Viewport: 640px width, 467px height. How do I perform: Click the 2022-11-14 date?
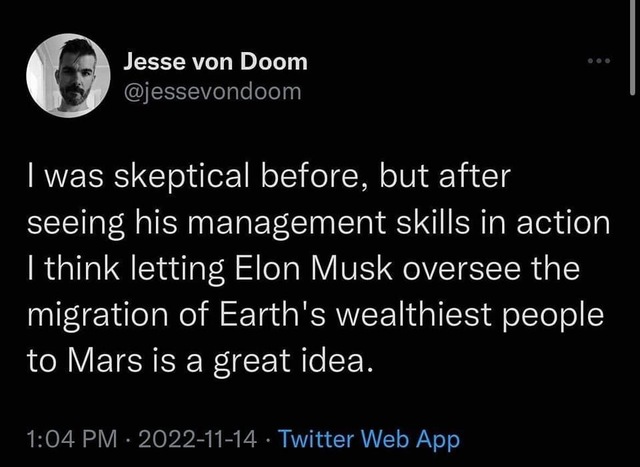click(x=198, y=439)
